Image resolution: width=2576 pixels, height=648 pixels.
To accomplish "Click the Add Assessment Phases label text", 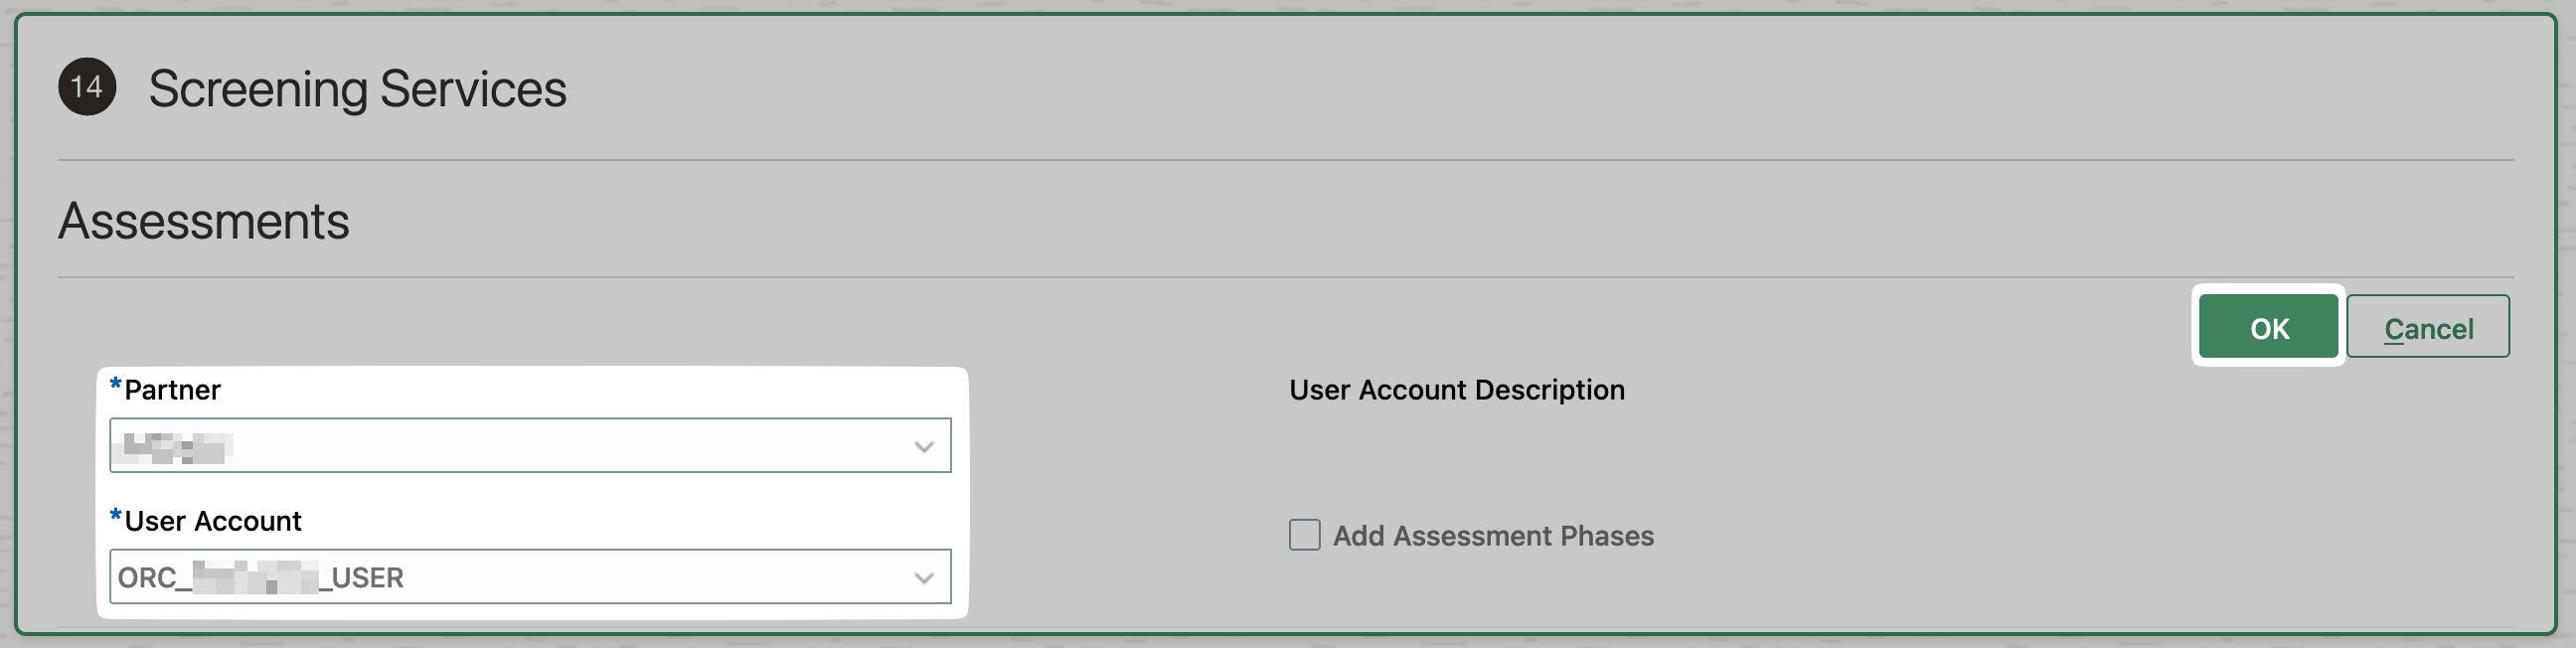I will coord(1493,536).
